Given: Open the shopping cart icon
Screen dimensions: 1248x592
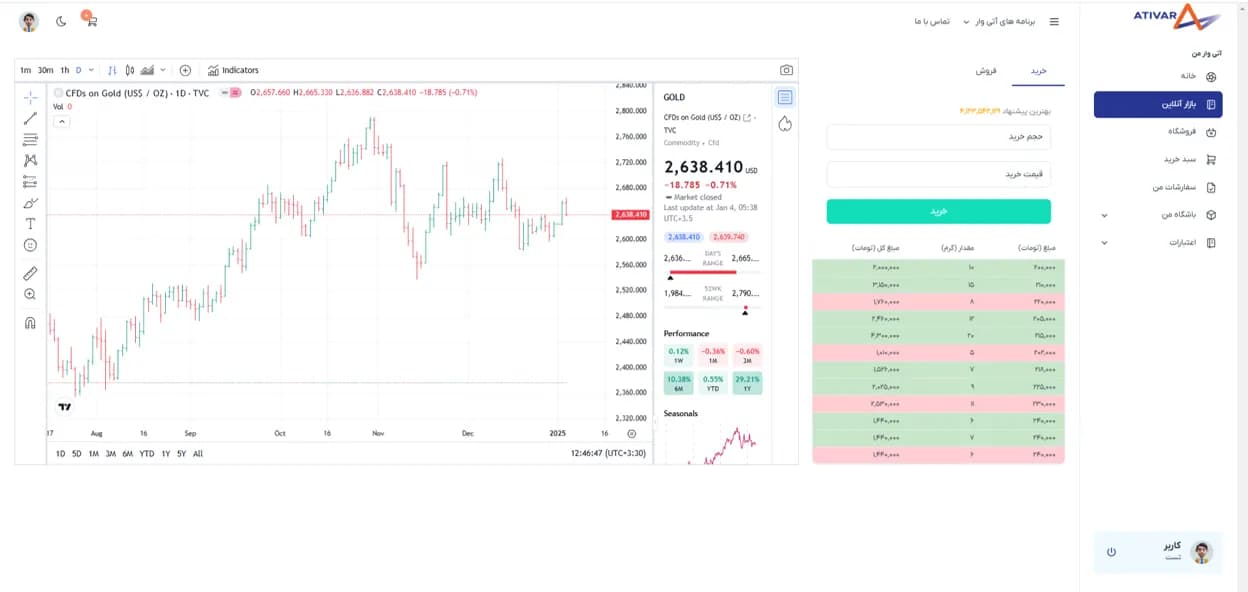Looking at the screenshot, I should pyautogui.click(x=91, y=20).
